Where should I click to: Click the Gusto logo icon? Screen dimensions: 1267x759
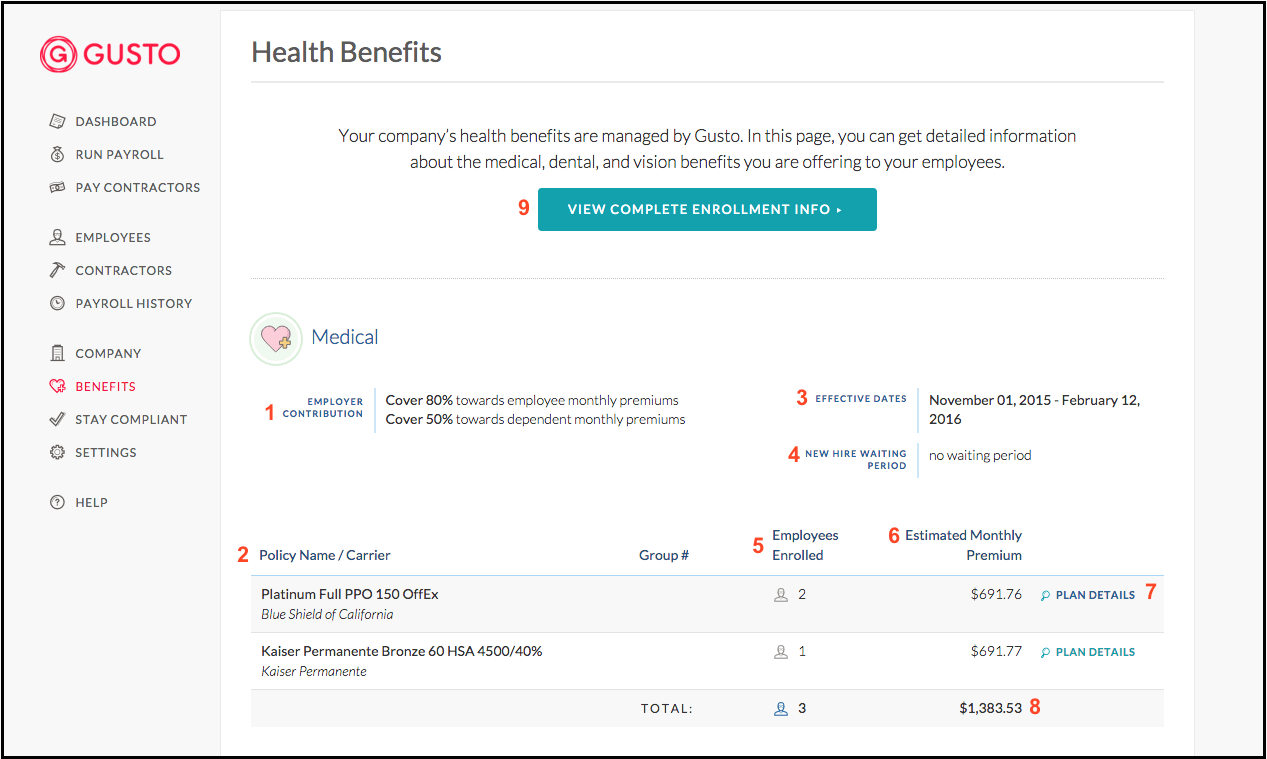58,54
